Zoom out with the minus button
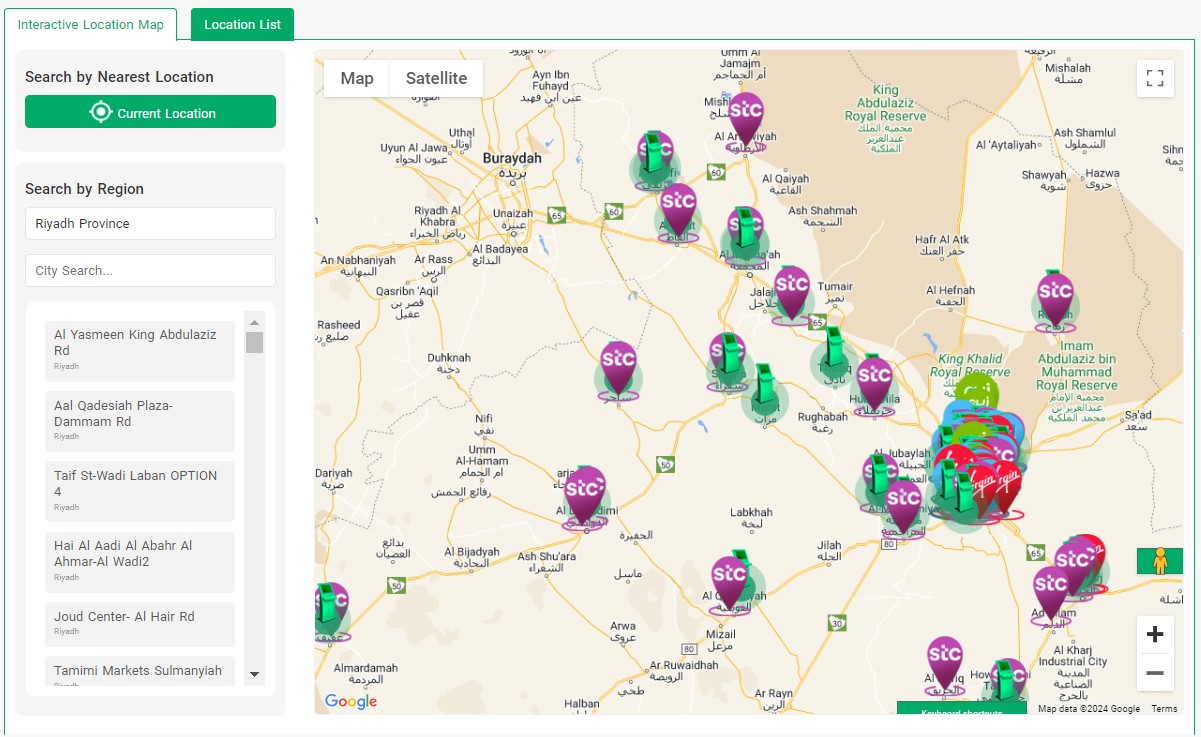Image resolution: width=1201 pixels, height=737 pixels. [1155, 673]
